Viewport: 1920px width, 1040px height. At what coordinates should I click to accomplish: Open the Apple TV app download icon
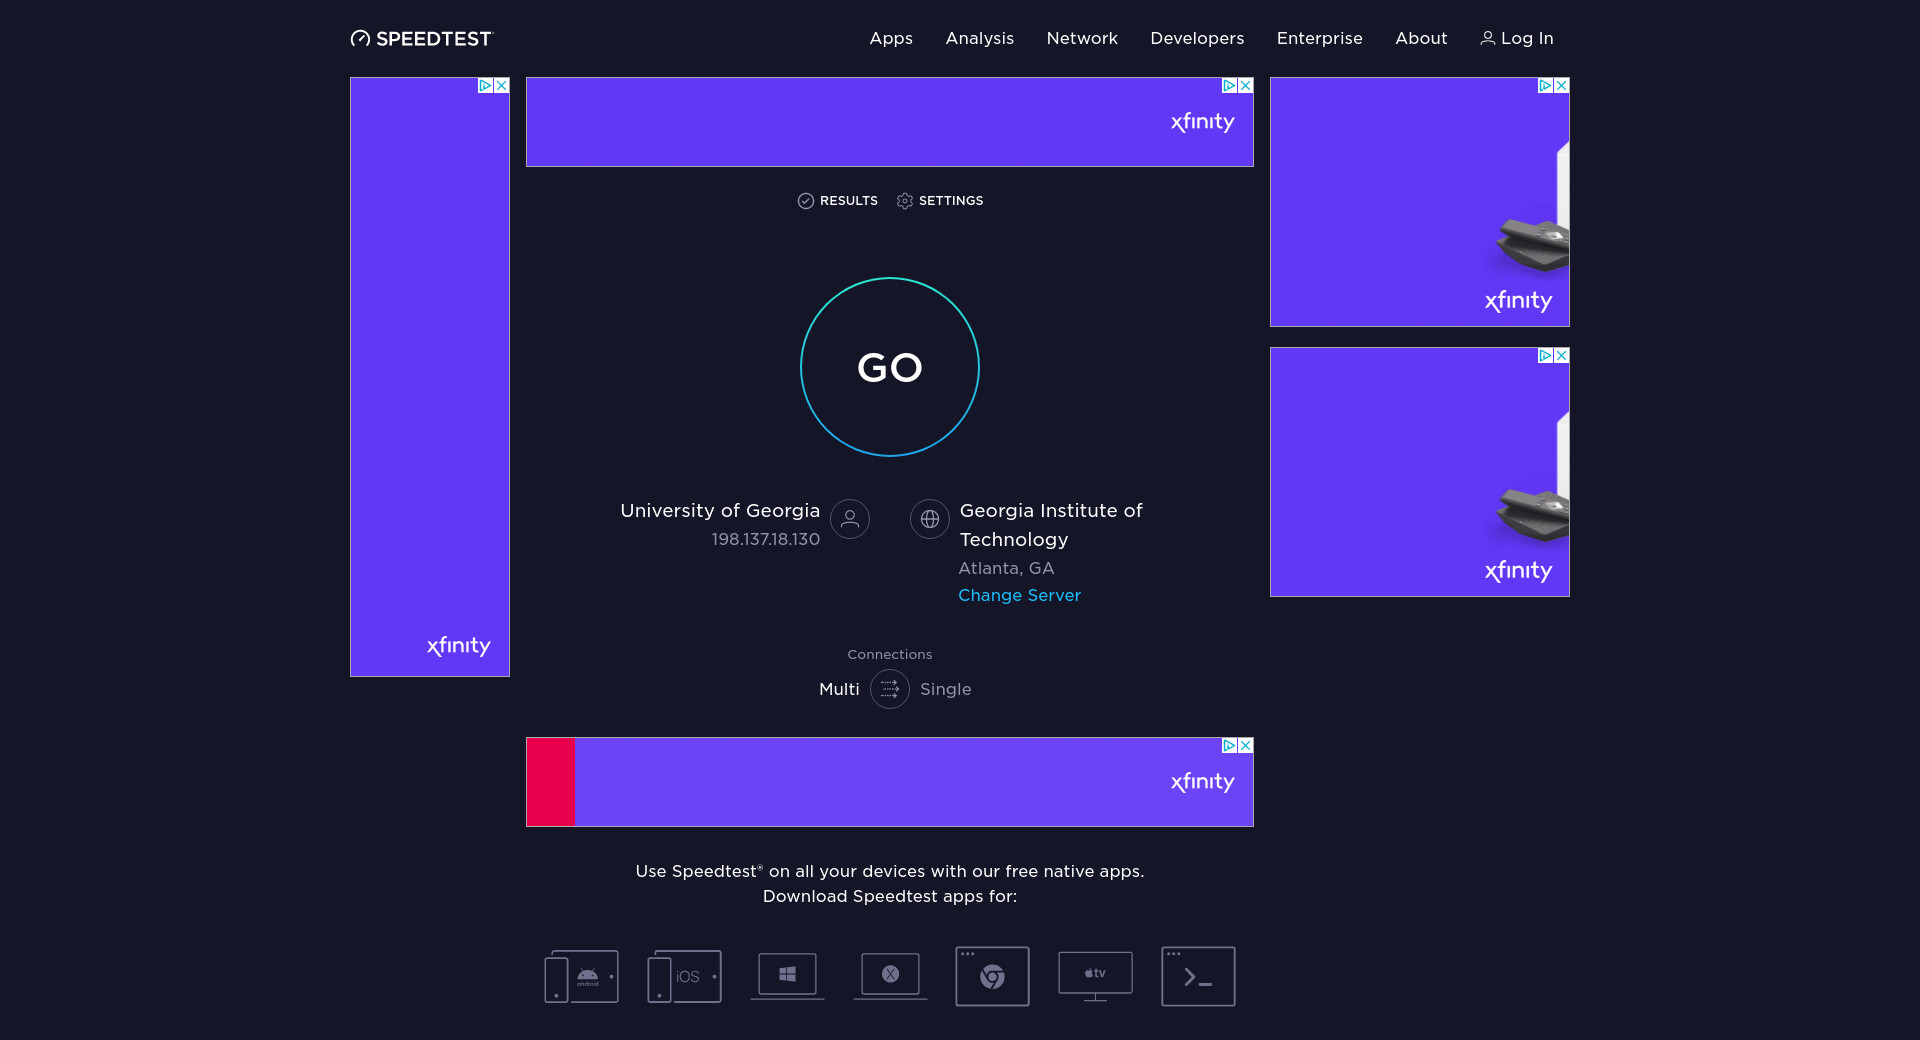pyautogui.click(x=1095, y=976)
